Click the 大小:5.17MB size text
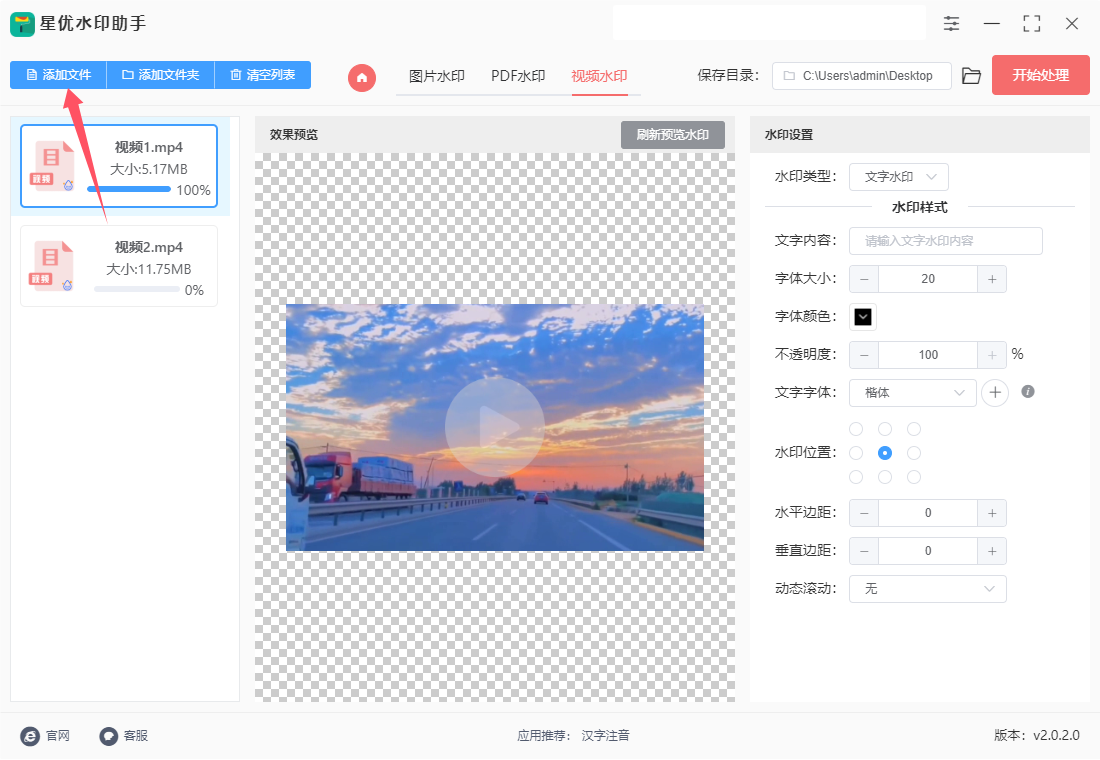This screenshot has height=760, width=1100. click(149, 169)
